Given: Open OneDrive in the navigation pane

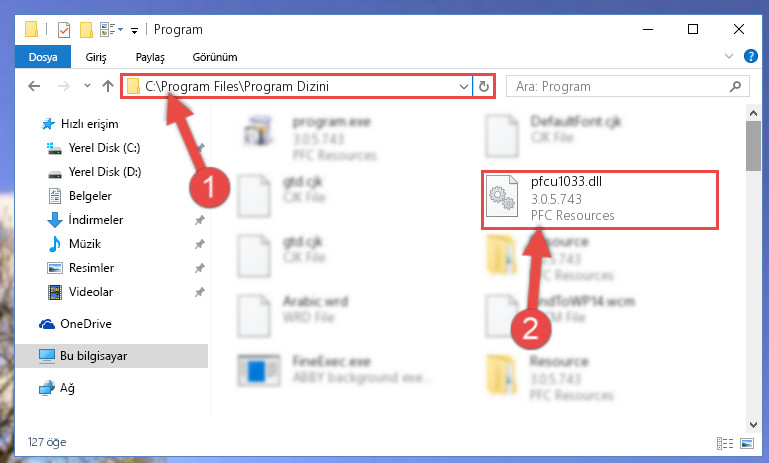Looking at the screenshot, I should (86, 324).
